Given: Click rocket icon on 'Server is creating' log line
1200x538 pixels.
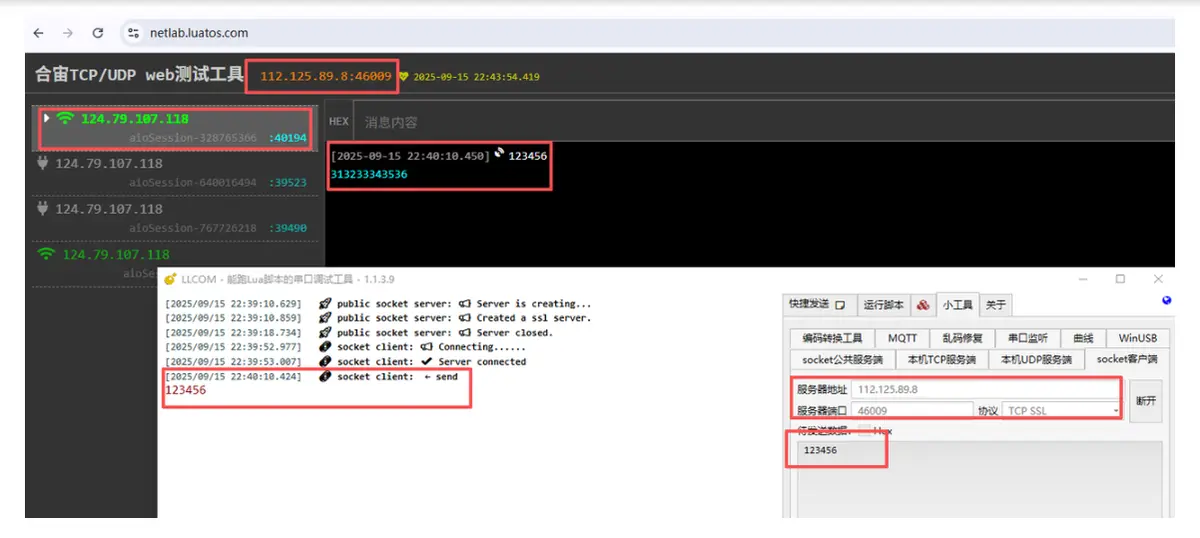Looking at the screenshot, I should pyautogui.click(x=325, y=303).
